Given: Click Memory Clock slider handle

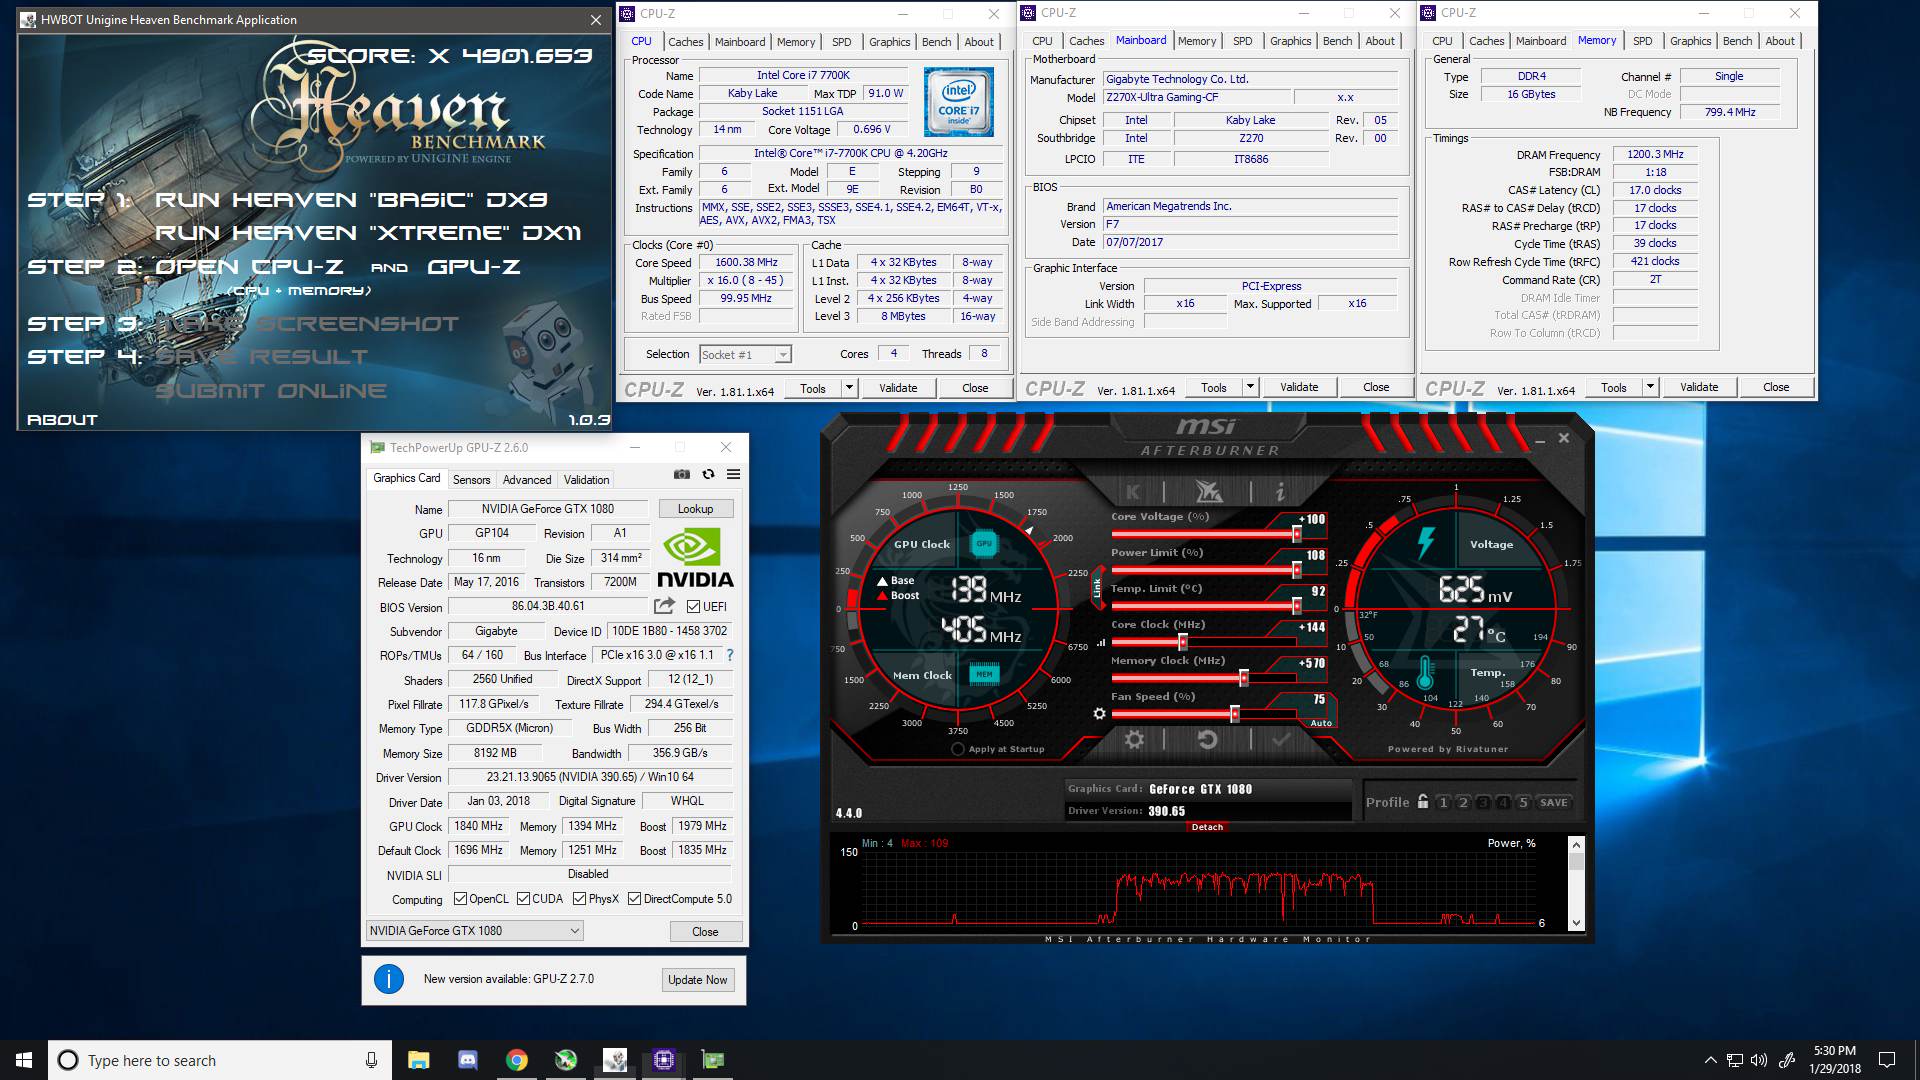Looking at the screenshot, I should [x=1244, y=678].
